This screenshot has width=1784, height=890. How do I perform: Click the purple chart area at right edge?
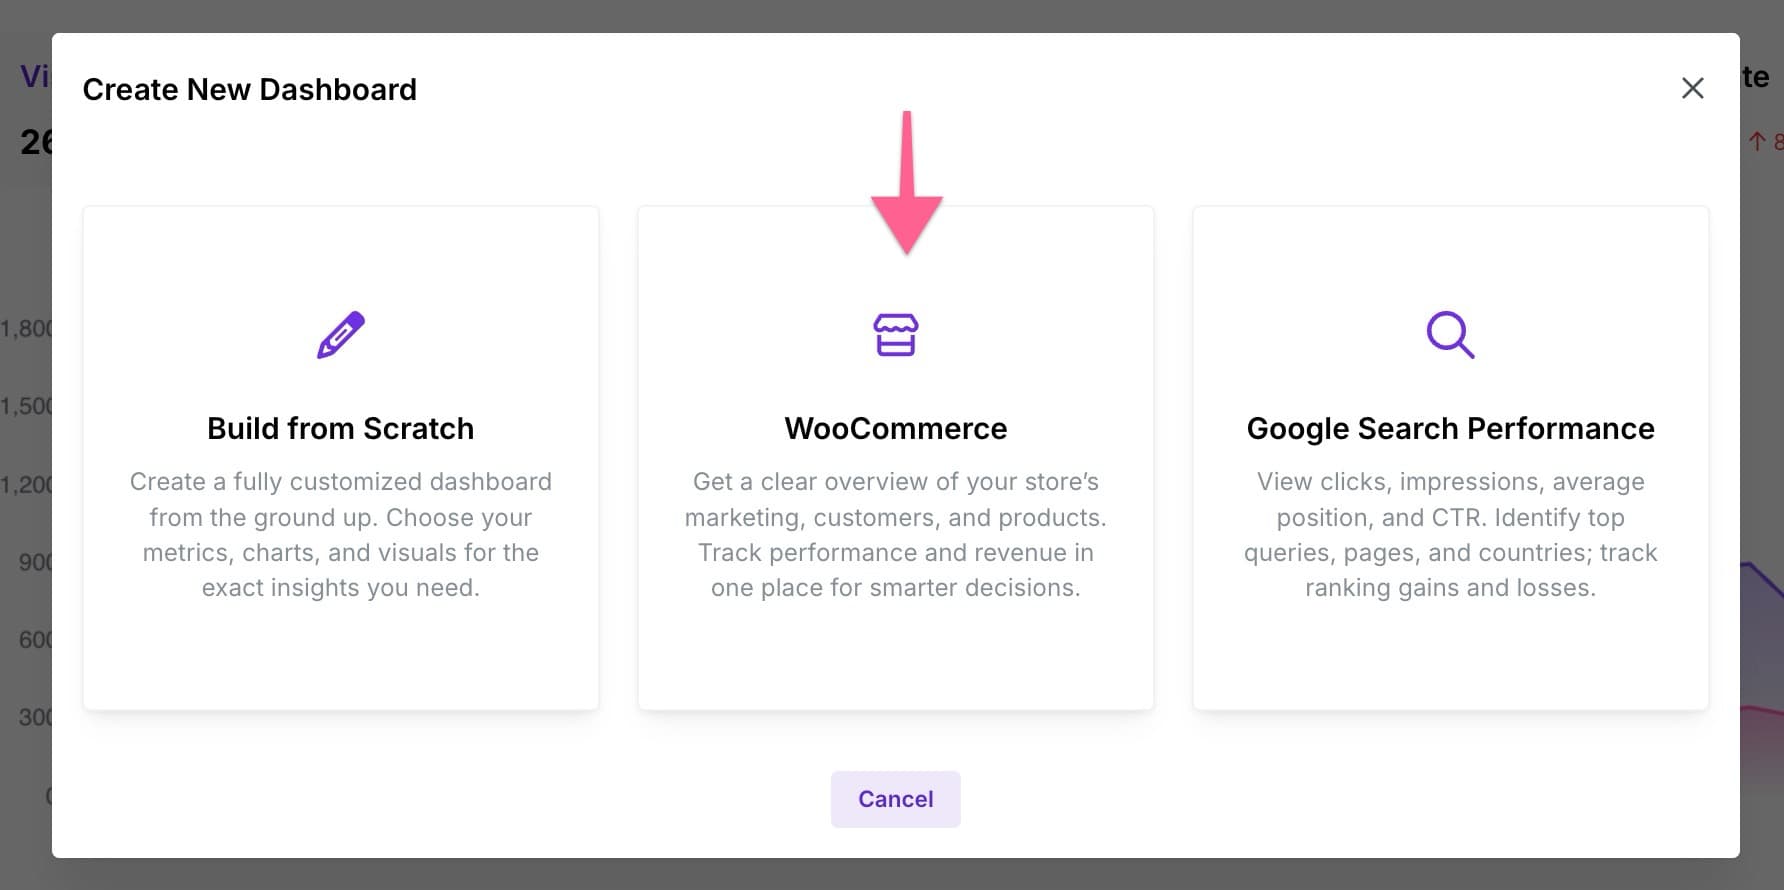1762,640
